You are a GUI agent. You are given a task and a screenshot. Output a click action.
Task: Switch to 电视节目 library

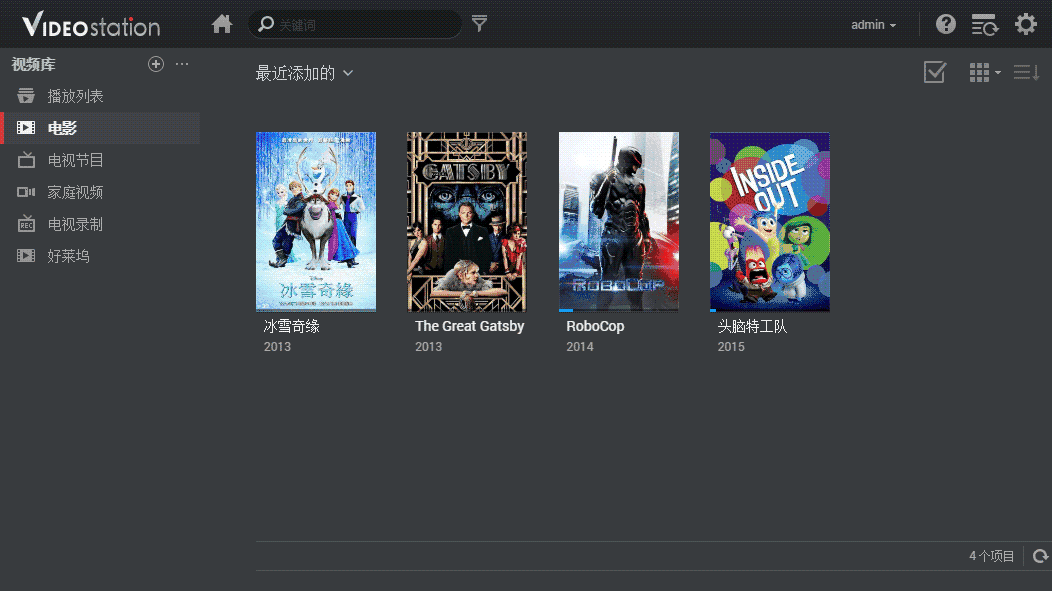75,160
